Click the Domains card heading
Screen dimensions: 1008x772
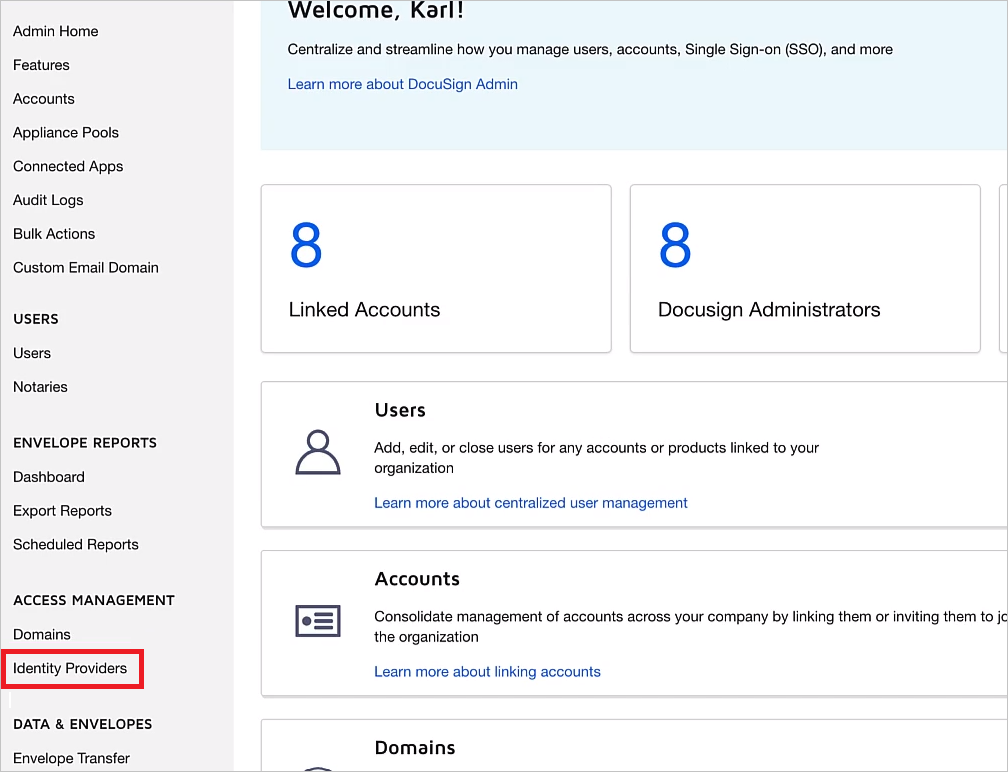tap(415, 748)
